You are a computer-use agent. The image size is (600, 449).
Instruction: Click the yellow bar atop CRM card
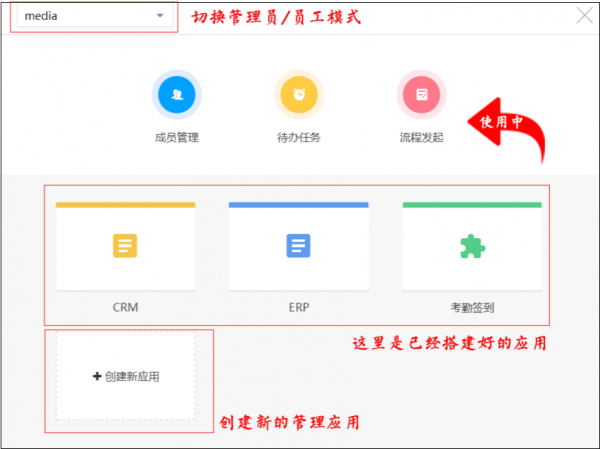coord(126,205)
